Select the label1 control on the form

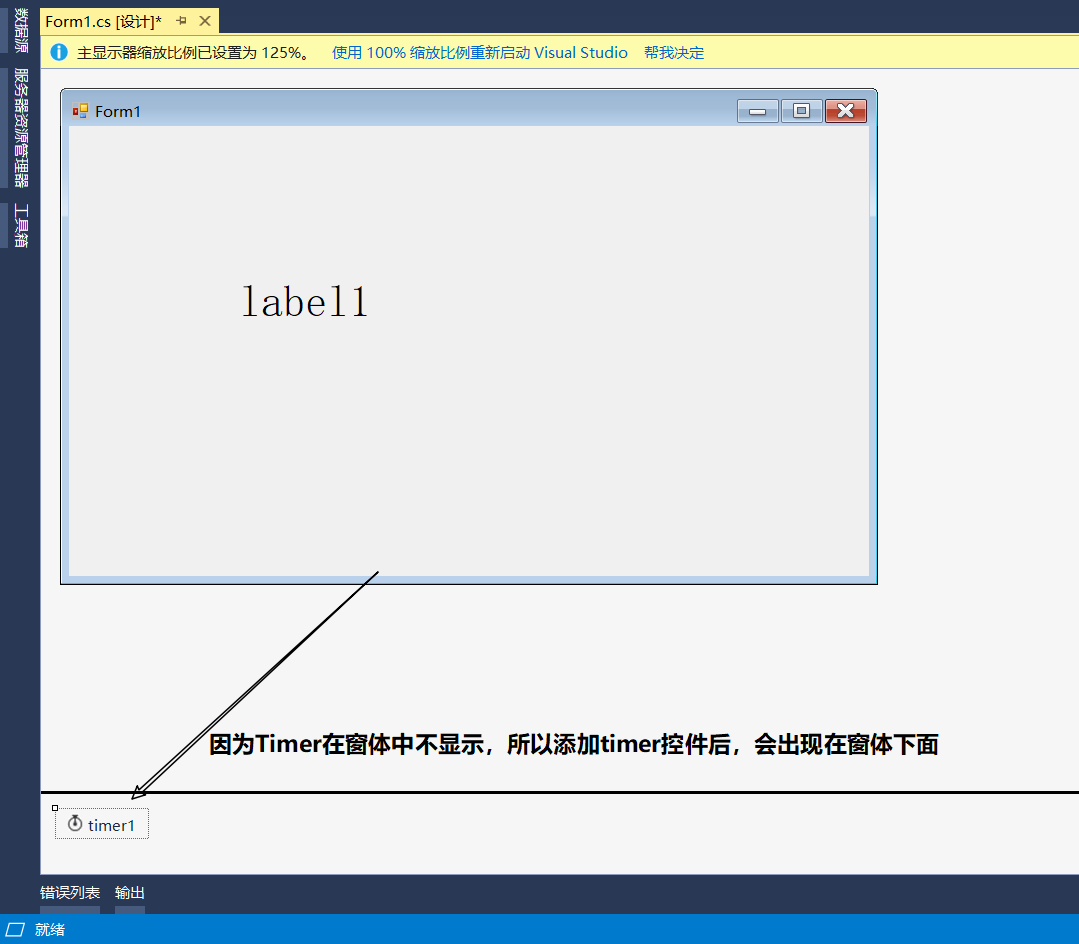tap(305, 301)
